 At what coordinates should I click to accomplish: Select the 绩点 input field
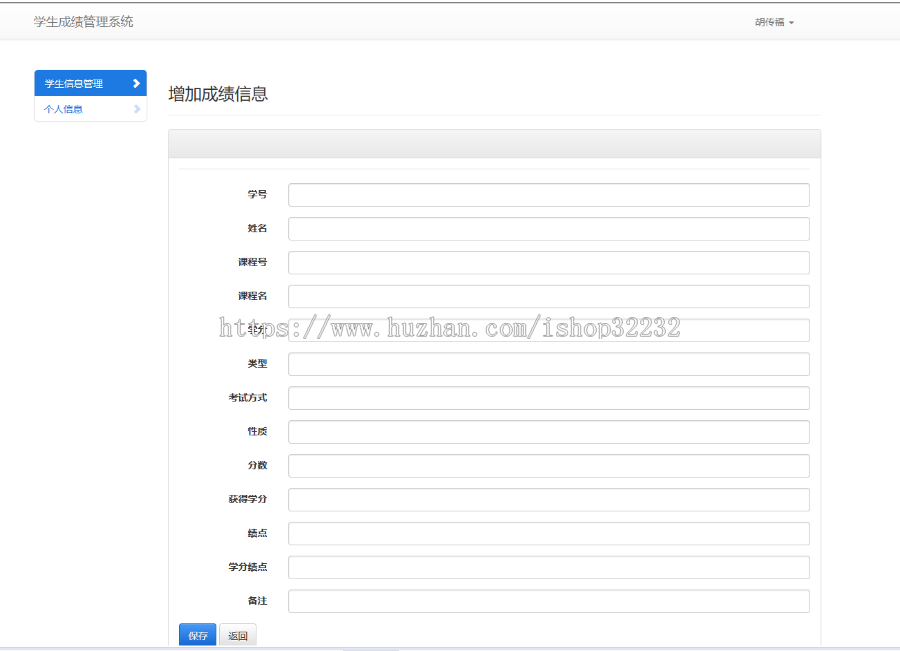548,533
